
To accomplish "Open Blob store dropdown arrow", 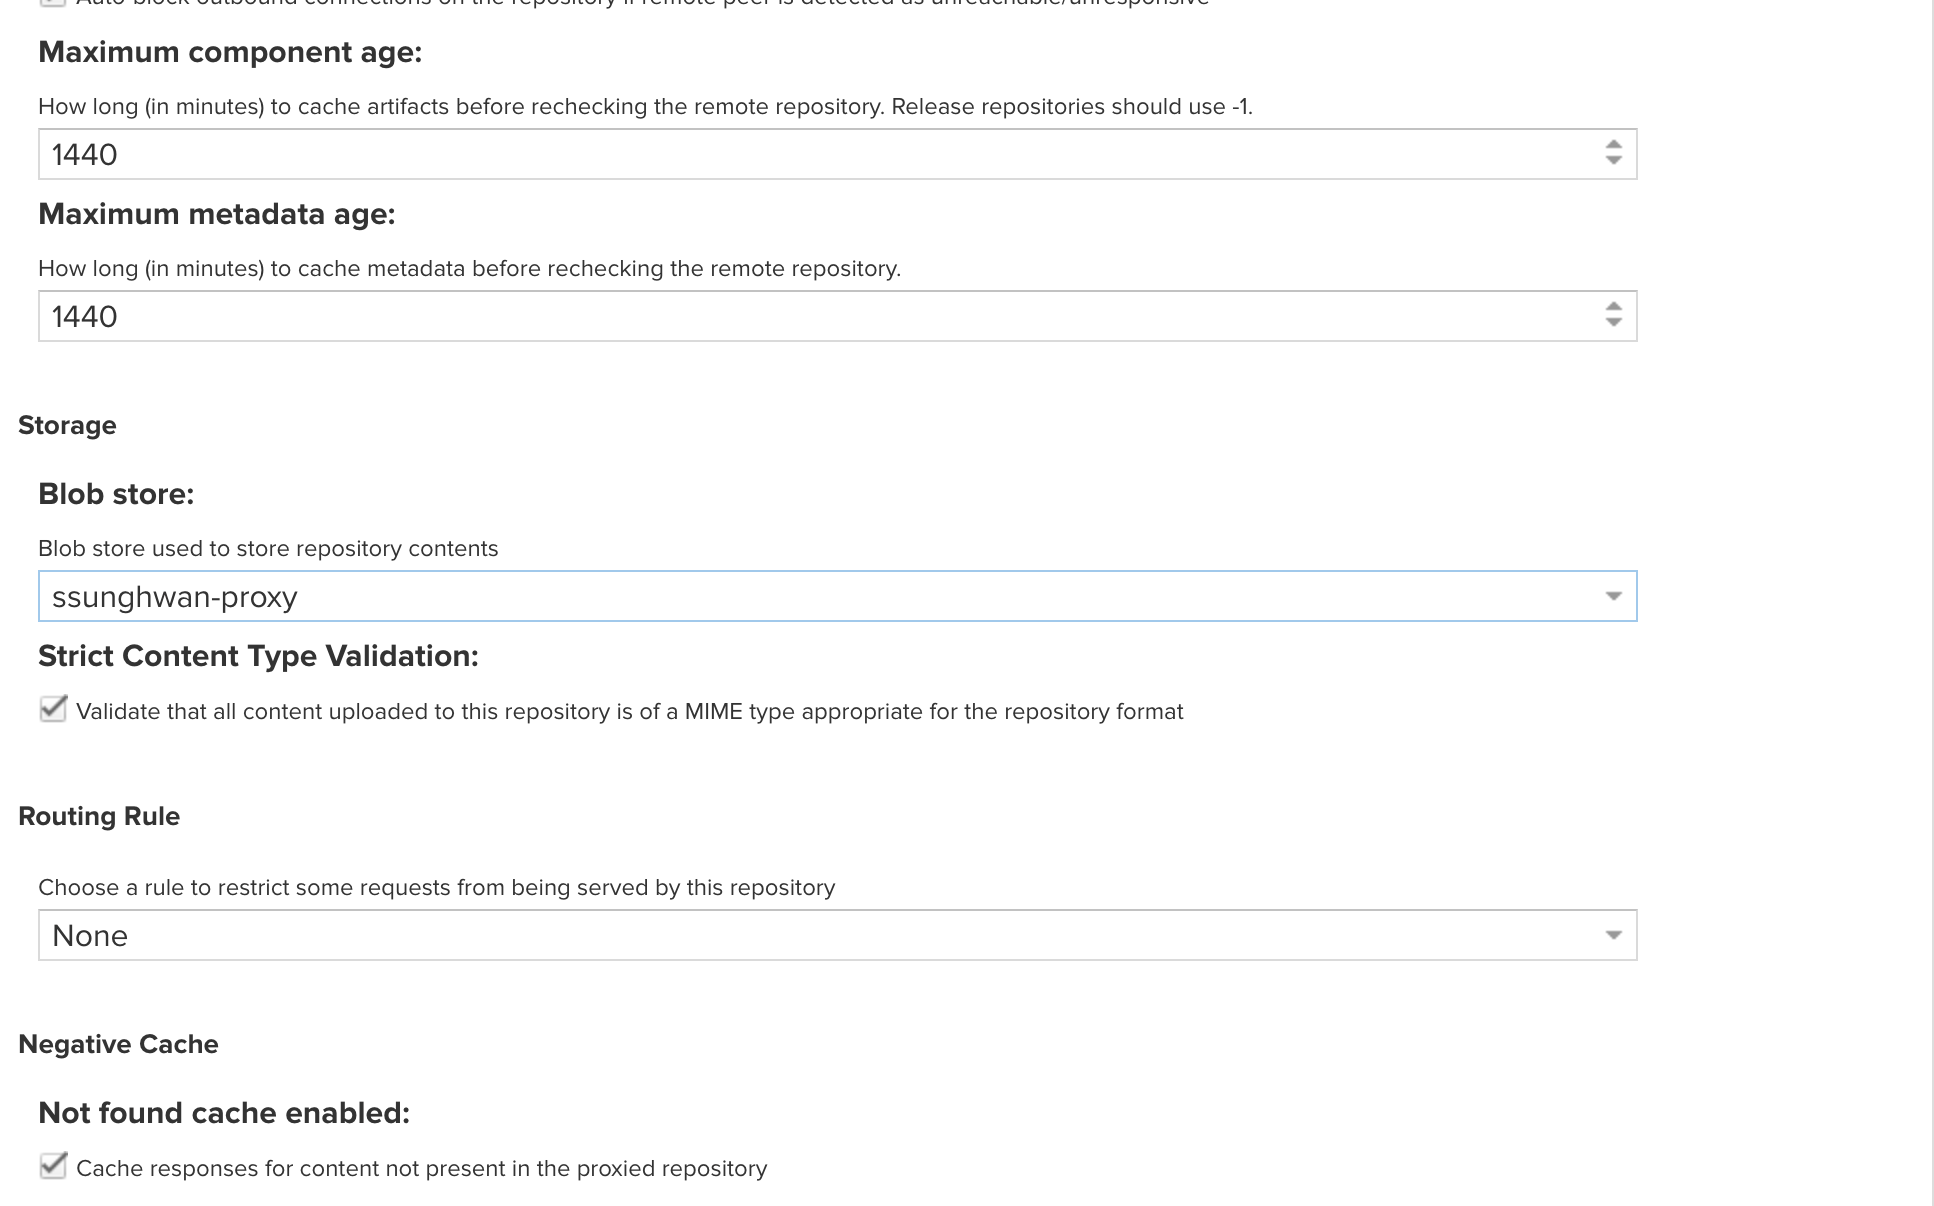I will [1613, 596].
